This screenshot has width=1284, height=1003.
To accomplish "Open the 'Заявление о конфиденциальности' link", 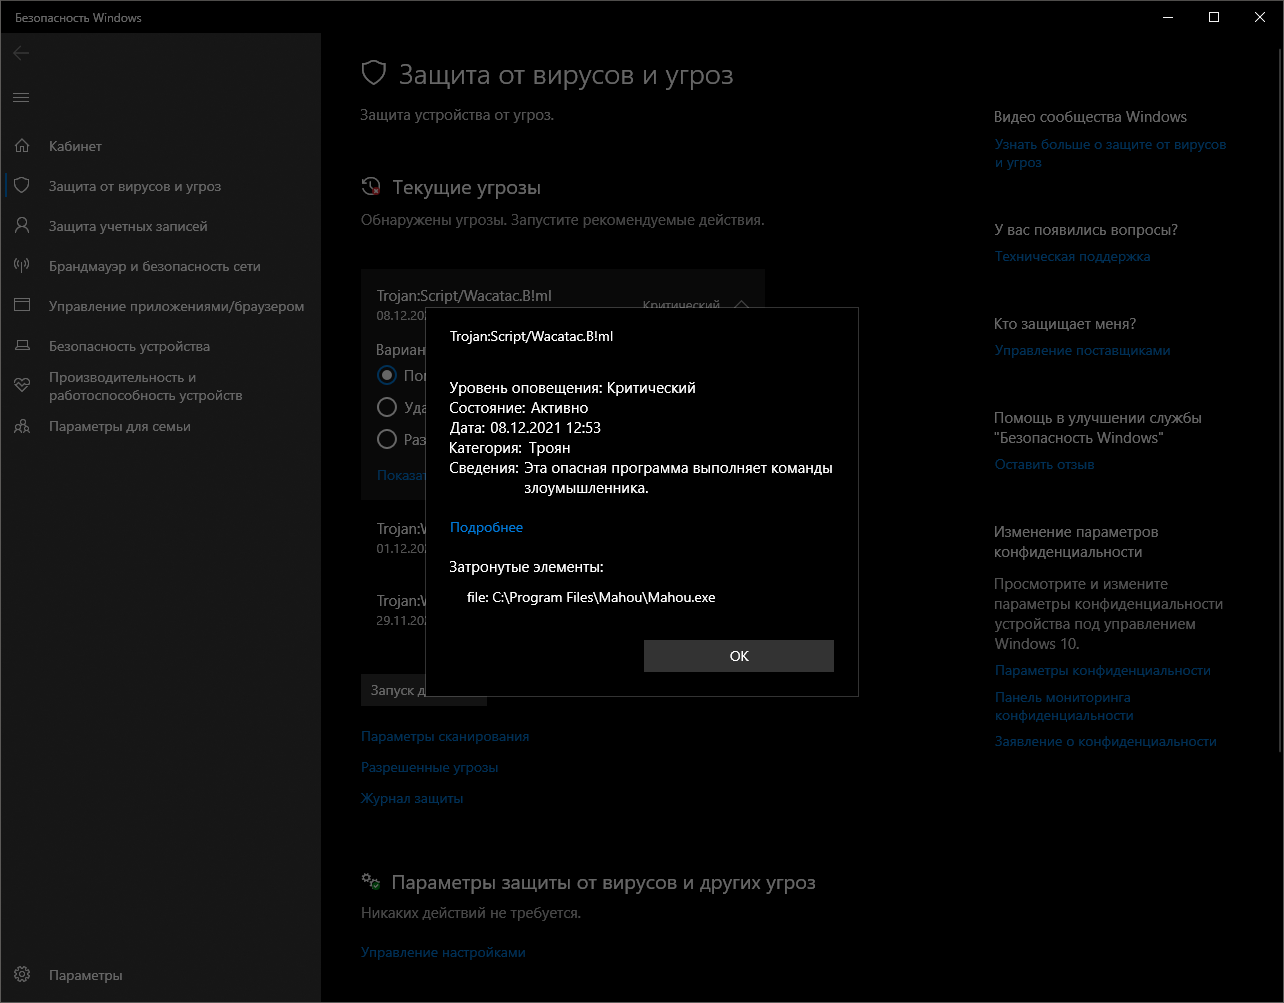I will pyautogui.click(x=1105, y=741).
